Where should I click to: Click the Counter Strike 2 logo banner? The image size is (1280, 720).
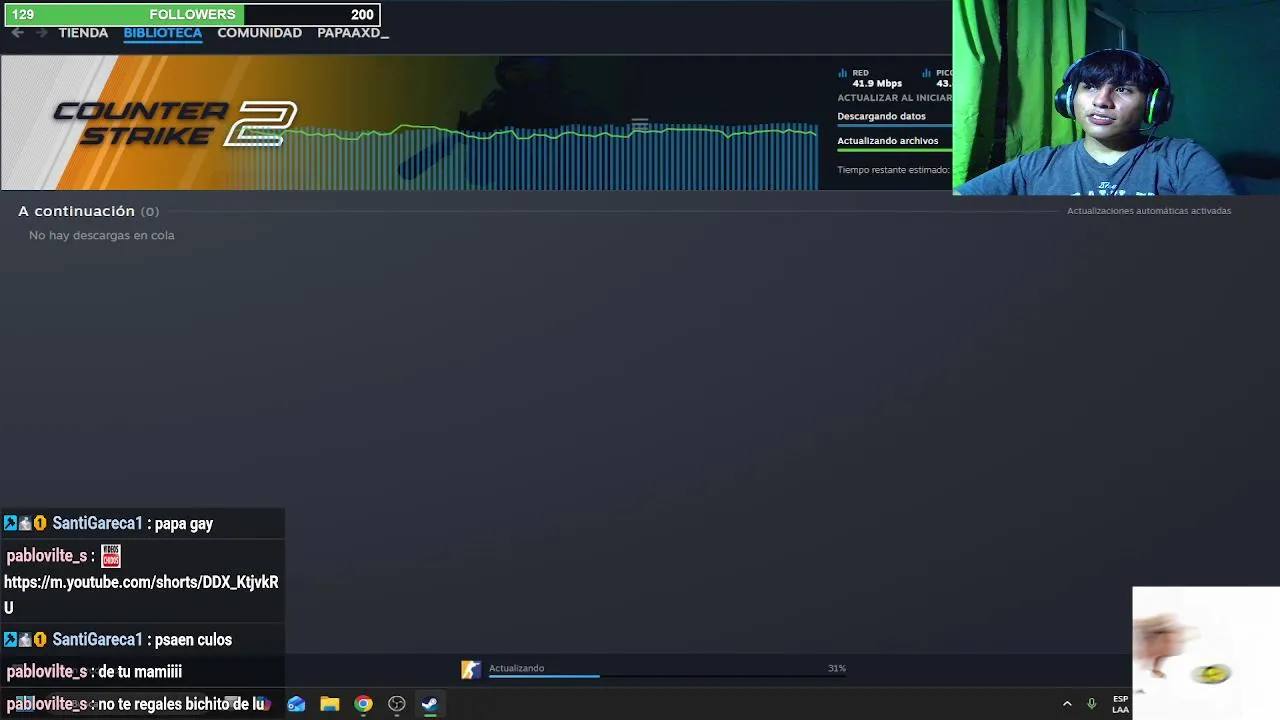point(175,123)
